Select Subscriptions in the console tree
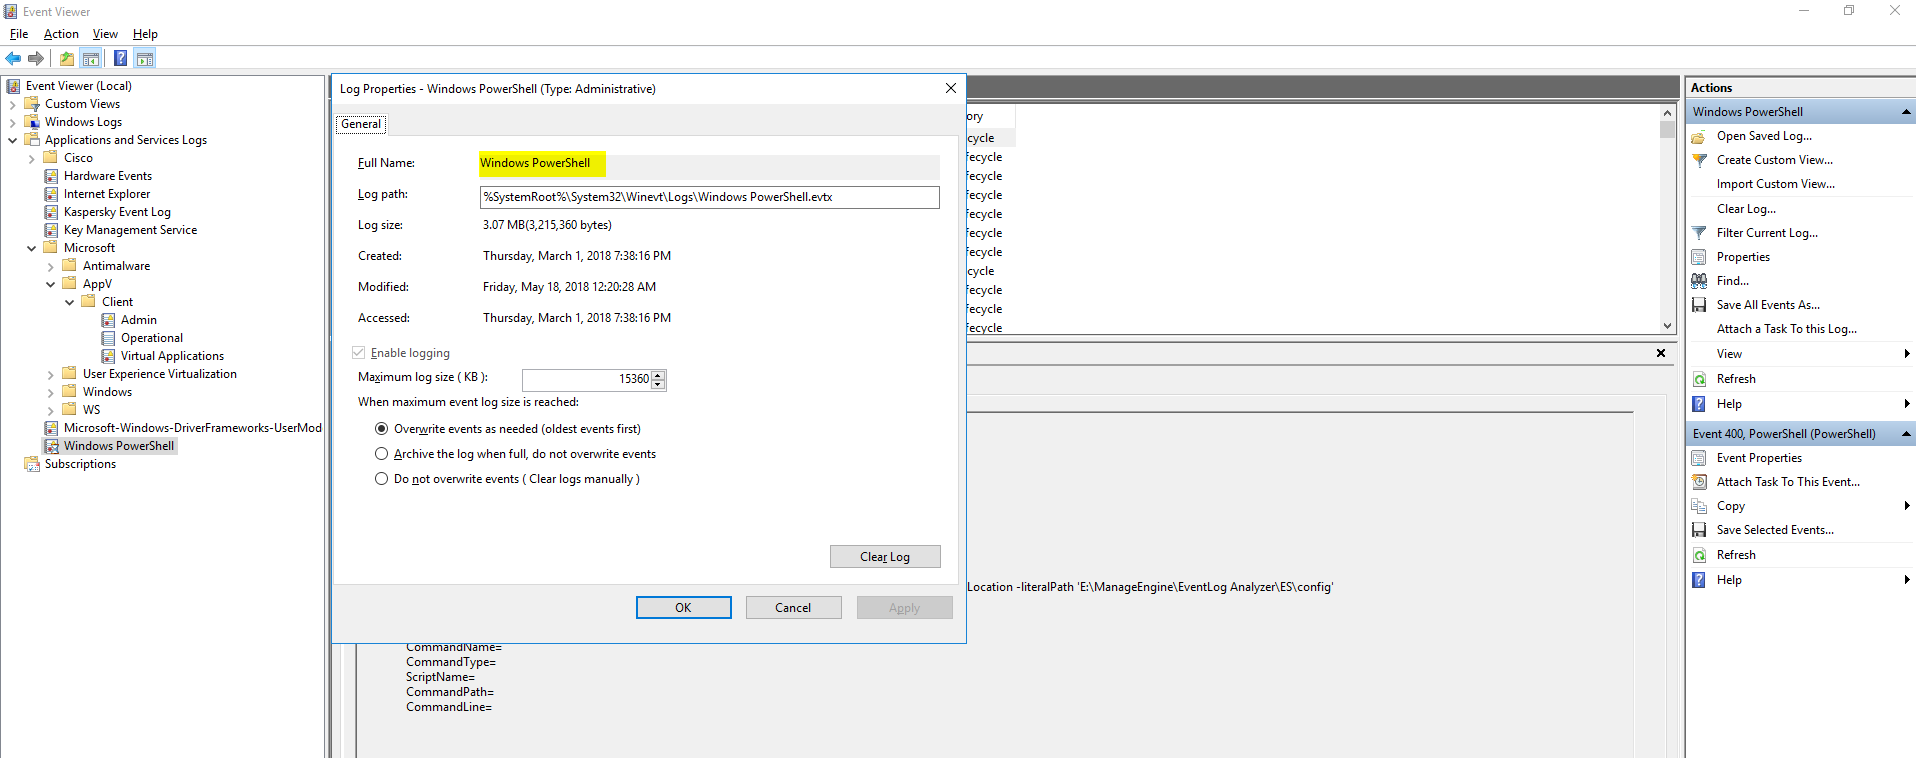The width and height of the screenshot is (1916, 758). [x=80, y=464]
